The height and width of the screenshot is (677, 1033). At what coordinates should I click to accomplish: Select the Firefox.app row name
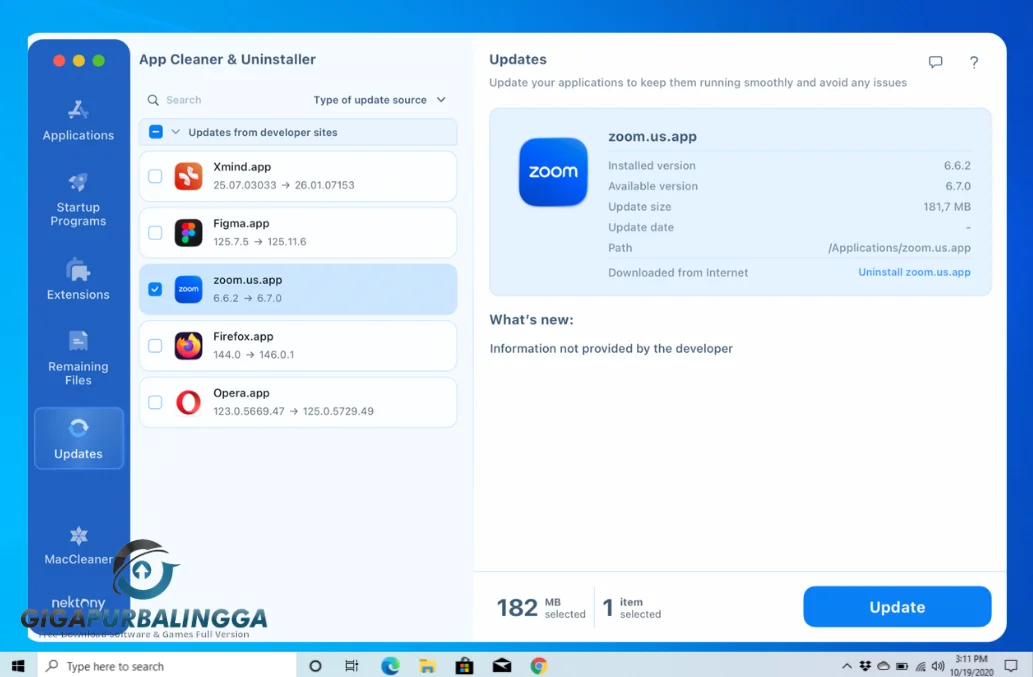(x=243, y=337)
